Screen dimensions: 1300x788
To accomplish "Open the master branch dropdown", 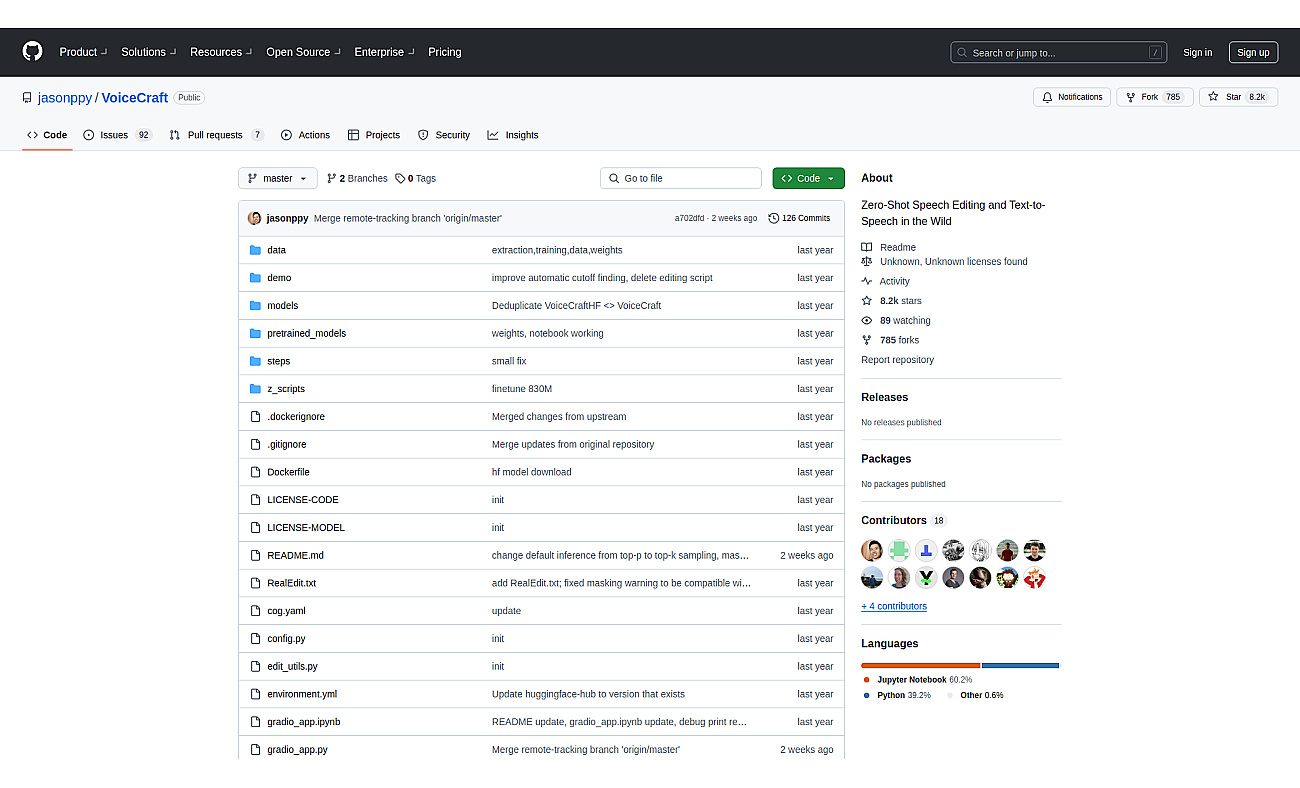I will pyautogui.click(x=278, y=178).
